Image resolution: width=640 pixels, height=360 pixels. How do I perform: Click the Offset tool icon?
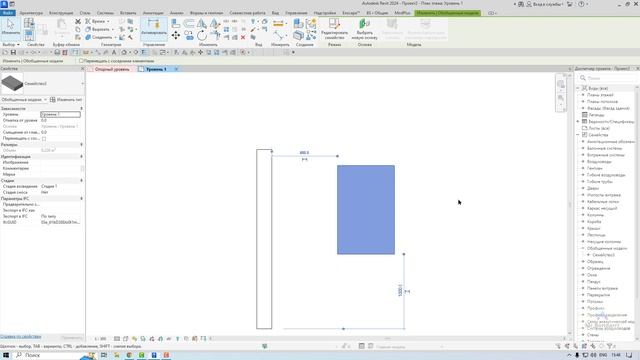click(x=189, y=23)
